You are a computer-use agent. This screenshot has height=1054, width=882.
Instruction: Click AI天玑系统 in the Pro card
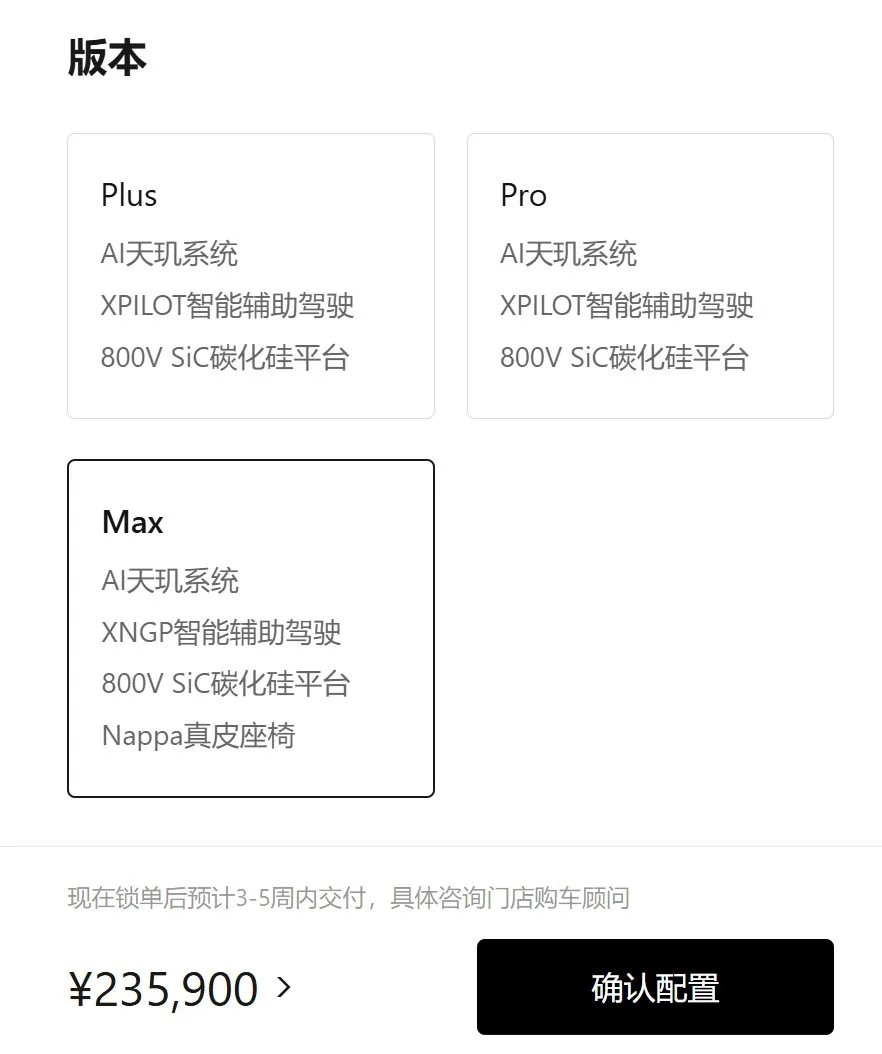pos(568,253)
